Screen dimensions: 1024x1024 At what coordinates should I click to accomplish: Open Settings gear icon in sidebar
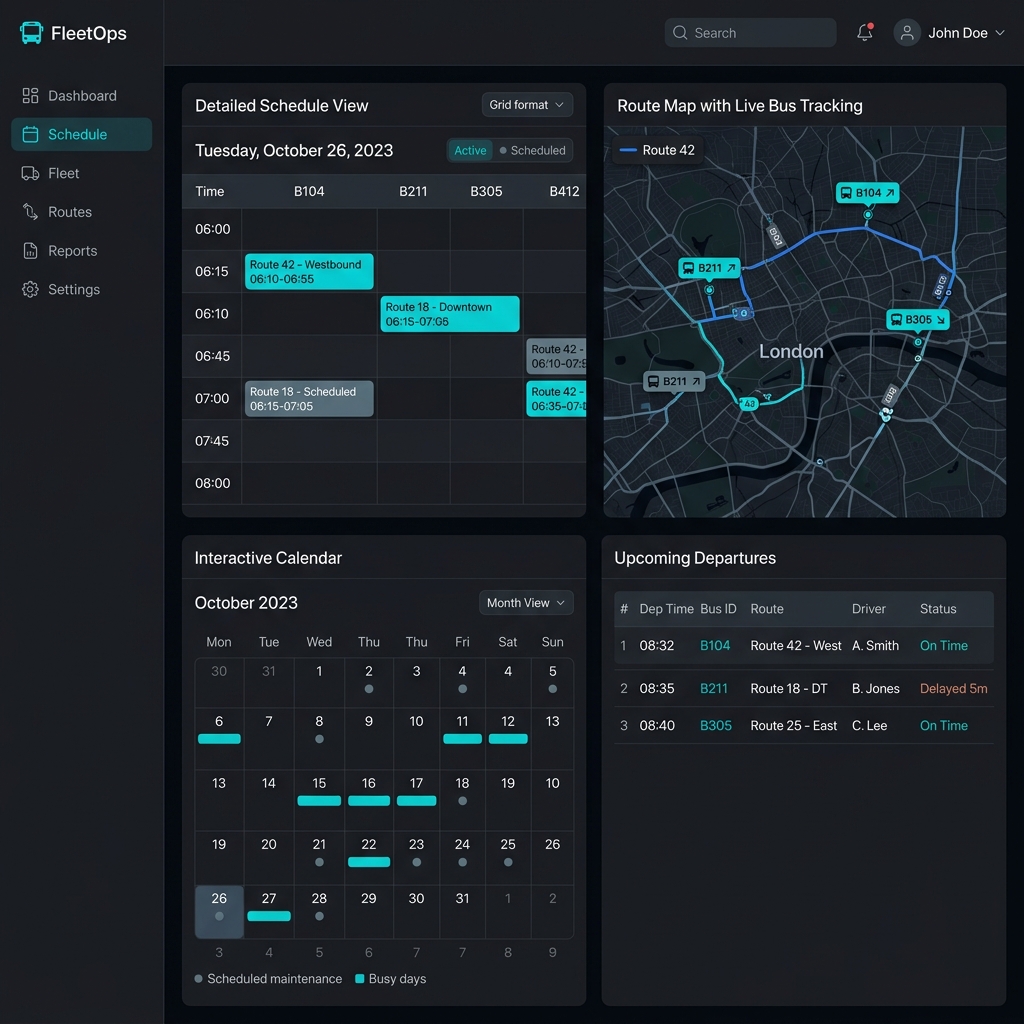(30, 290)
